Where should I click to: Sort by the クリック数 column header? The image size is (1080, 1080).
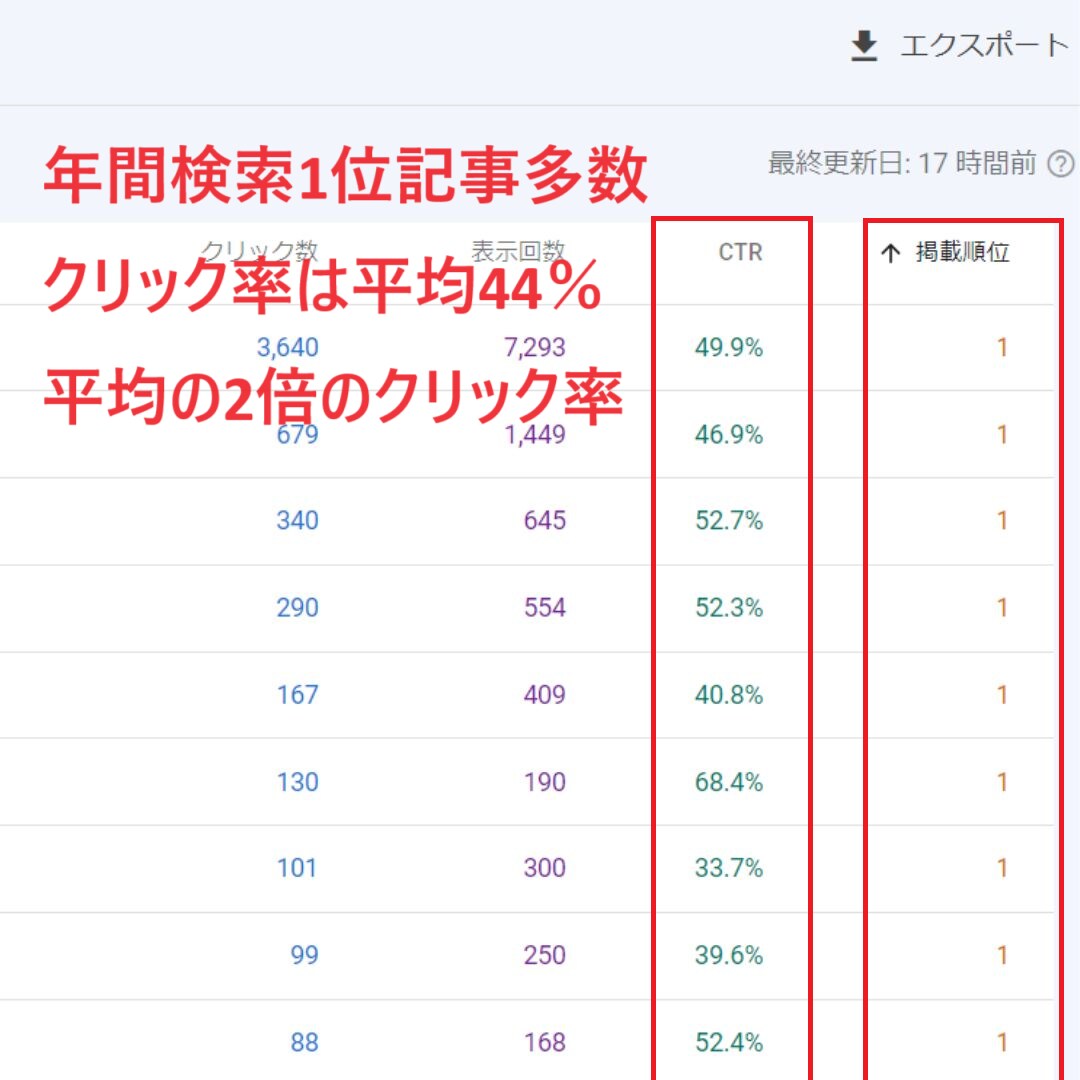(259, 251)
